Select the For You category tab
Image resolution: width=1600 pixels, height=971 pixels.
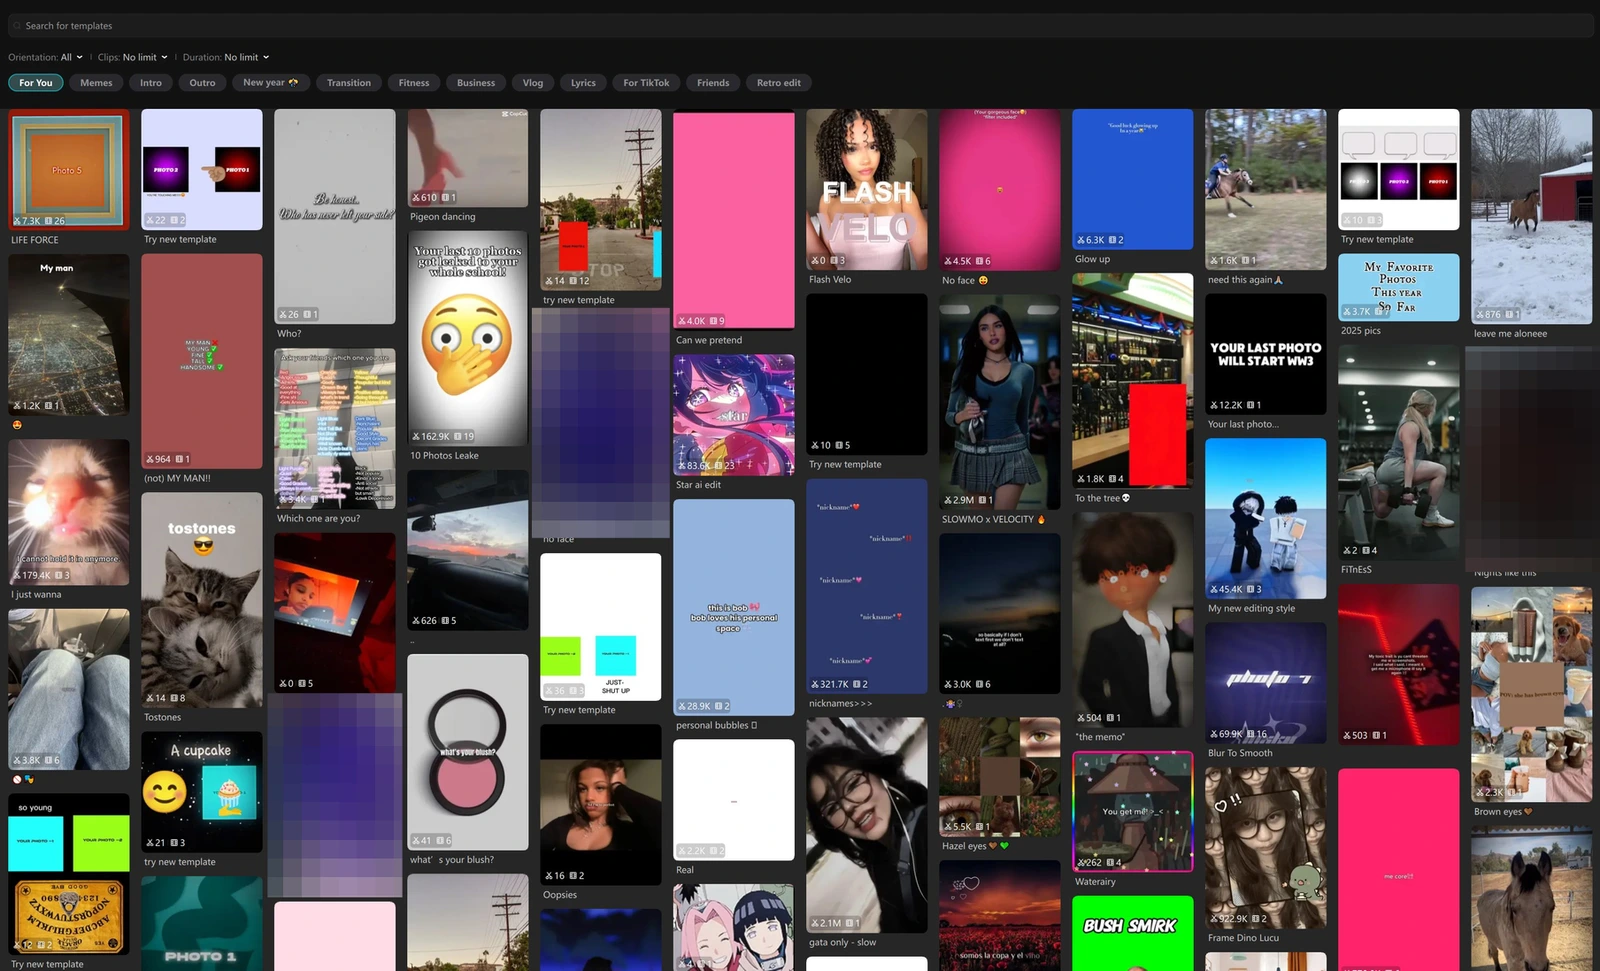coord(36,83)
